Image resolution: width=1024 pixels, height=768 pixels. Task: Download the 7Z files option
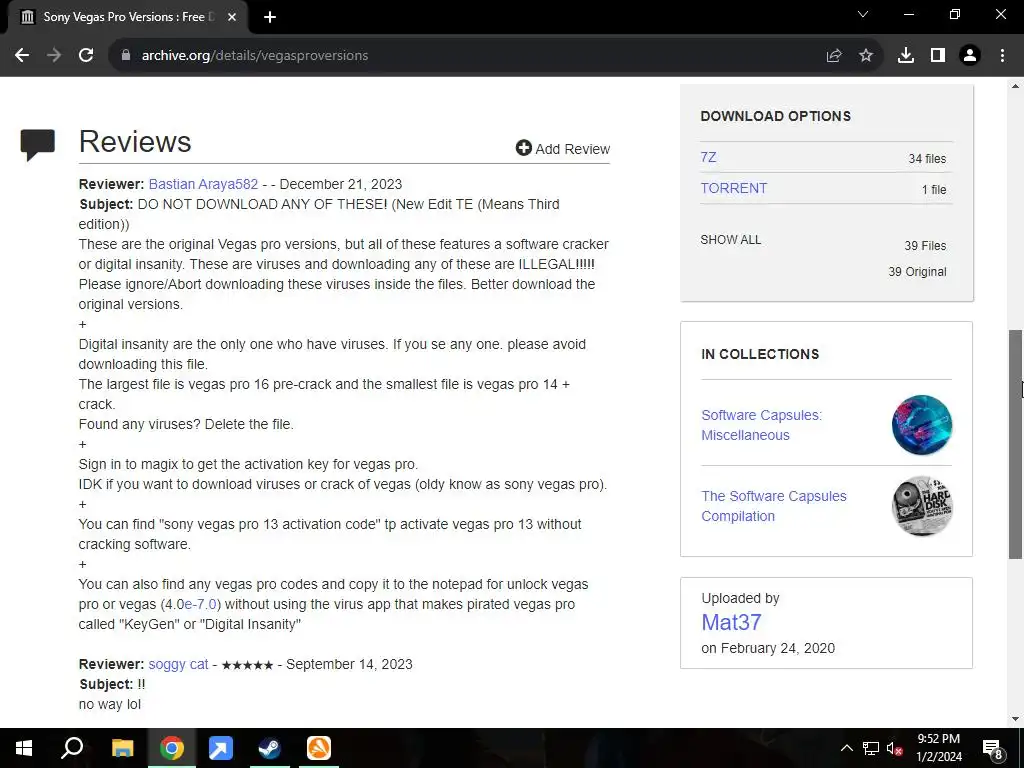point(709,157)
